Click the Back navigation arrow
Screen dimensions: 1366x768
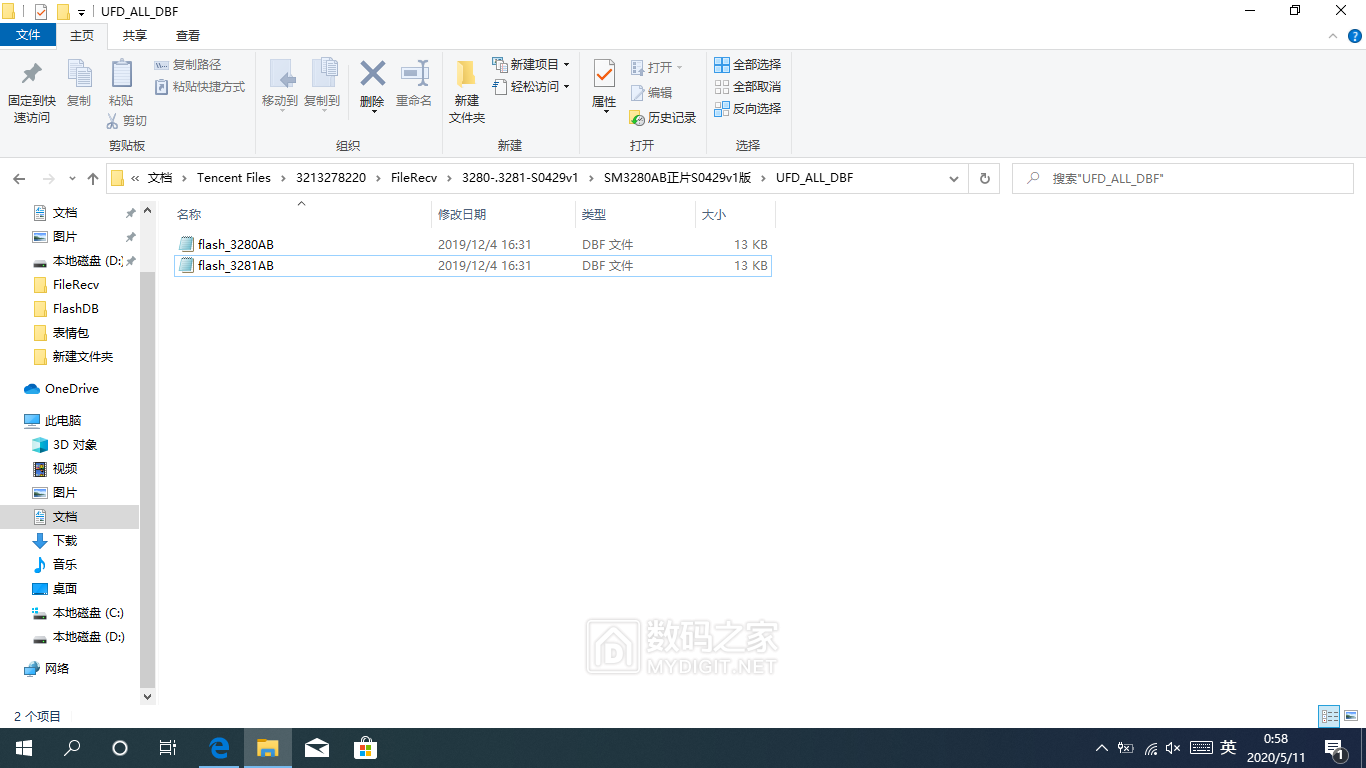pyautogui.click(x=19, y=179)
